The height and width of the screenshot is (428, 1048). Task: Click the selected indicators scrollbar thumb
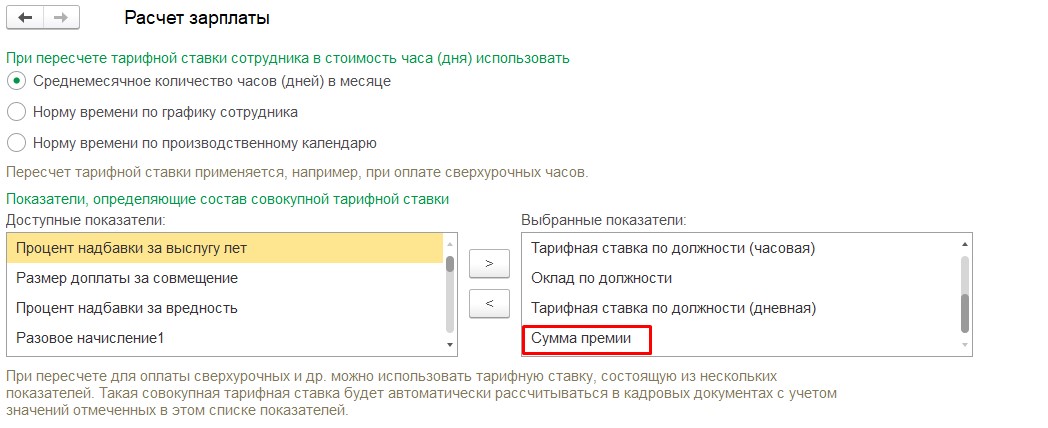click(964, 312)
